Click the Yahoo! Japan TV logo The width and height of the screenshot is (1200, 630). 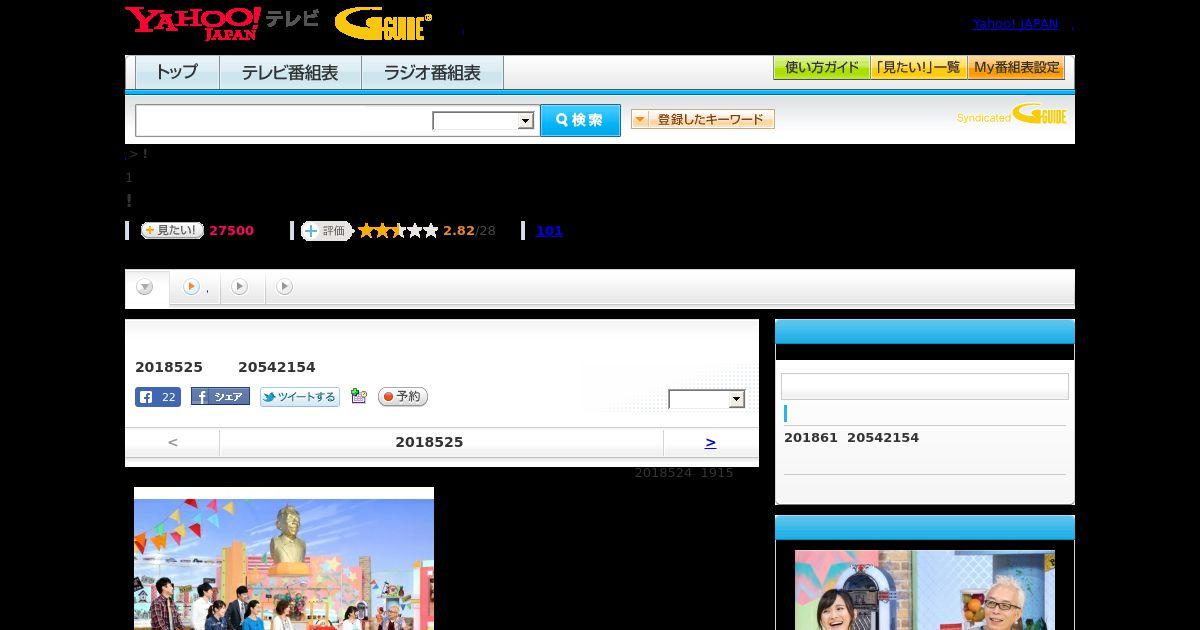[x=222, y=23]
